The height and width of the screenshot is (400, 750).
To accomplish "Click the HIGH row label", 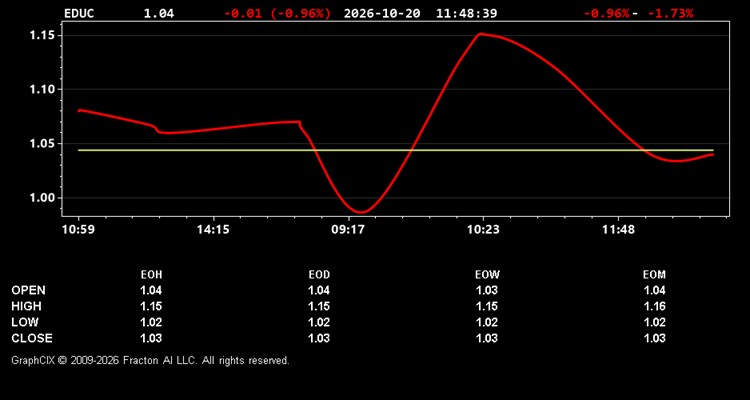I will (x=26, y=306).
